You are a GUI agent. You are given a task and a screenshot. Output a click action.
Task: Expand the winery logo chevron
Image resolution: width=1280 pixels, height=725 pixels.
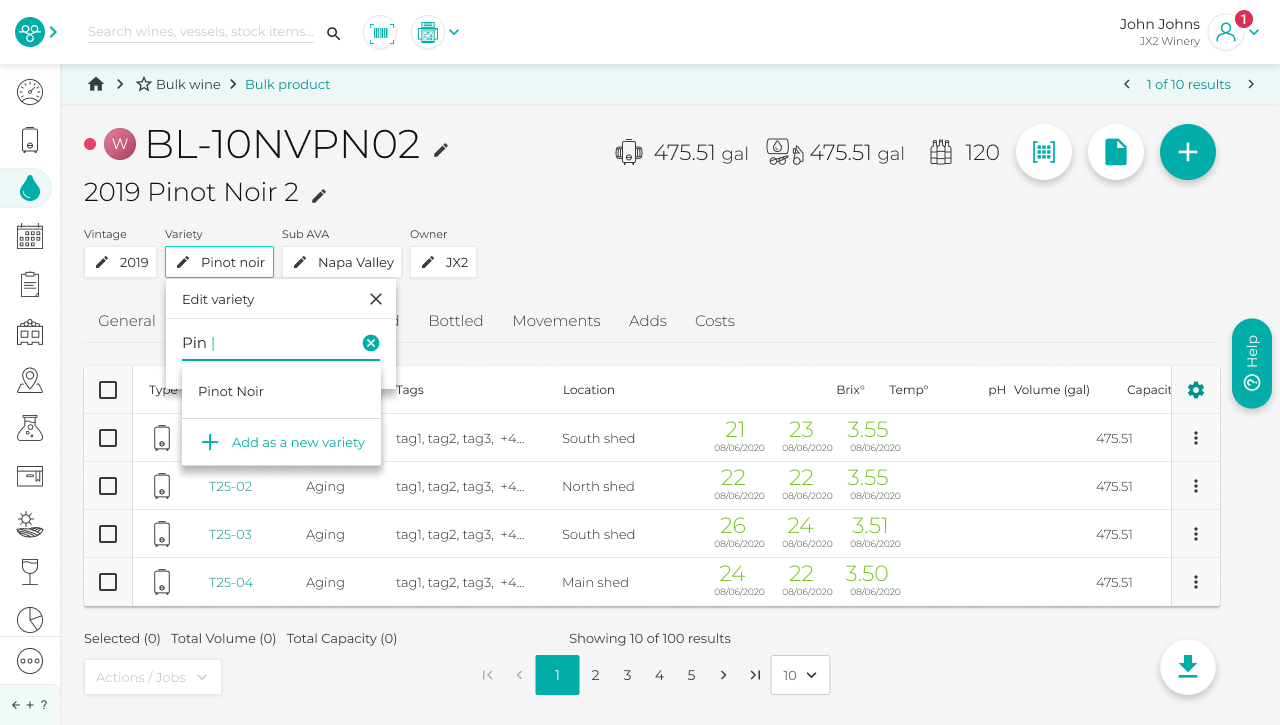[53, 32]
